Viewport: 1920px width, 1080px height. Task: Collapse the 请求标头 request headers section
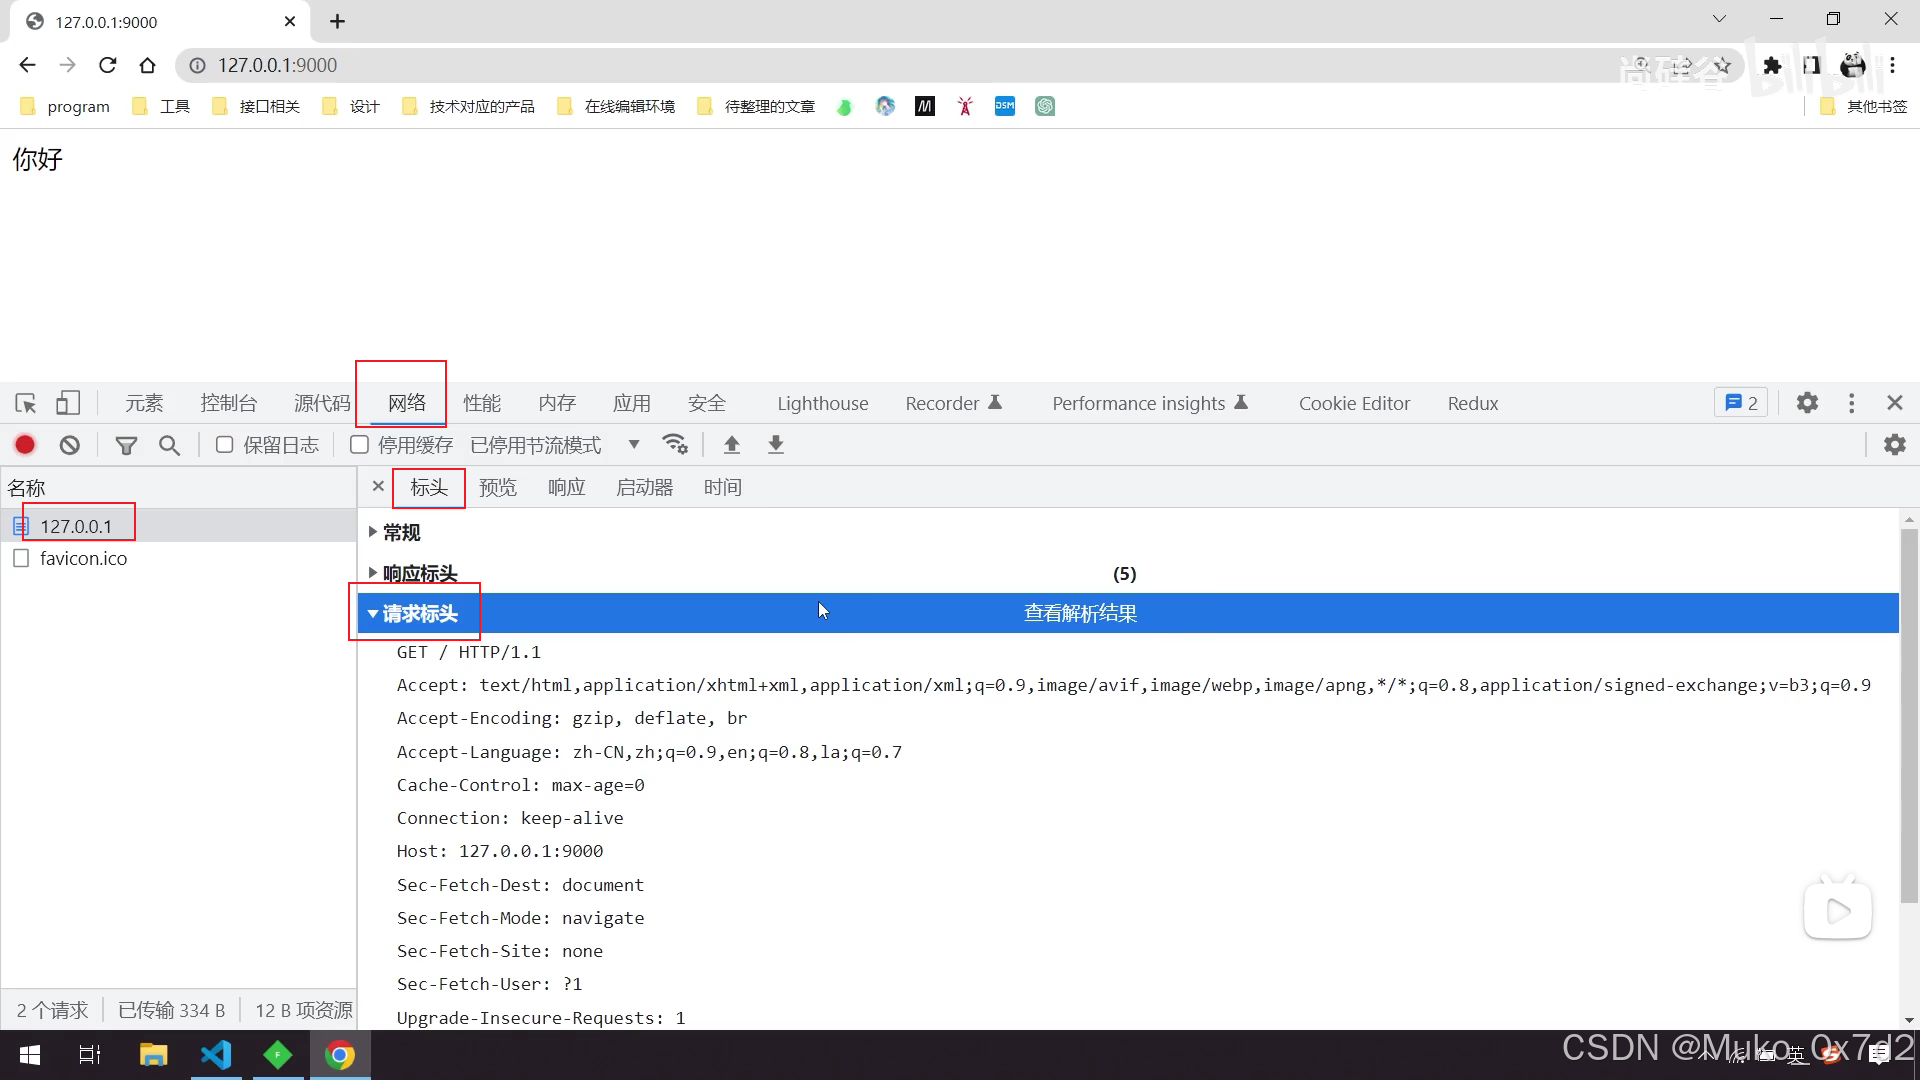[x=373, y=613]
